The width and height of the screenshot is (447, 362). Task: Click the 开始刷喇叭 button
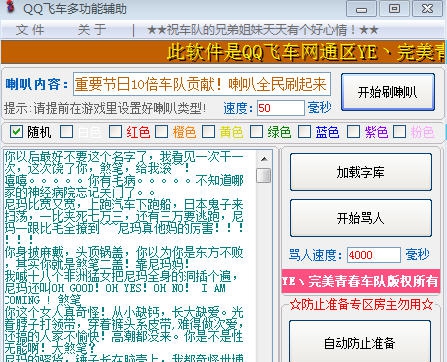click(388, 92)
